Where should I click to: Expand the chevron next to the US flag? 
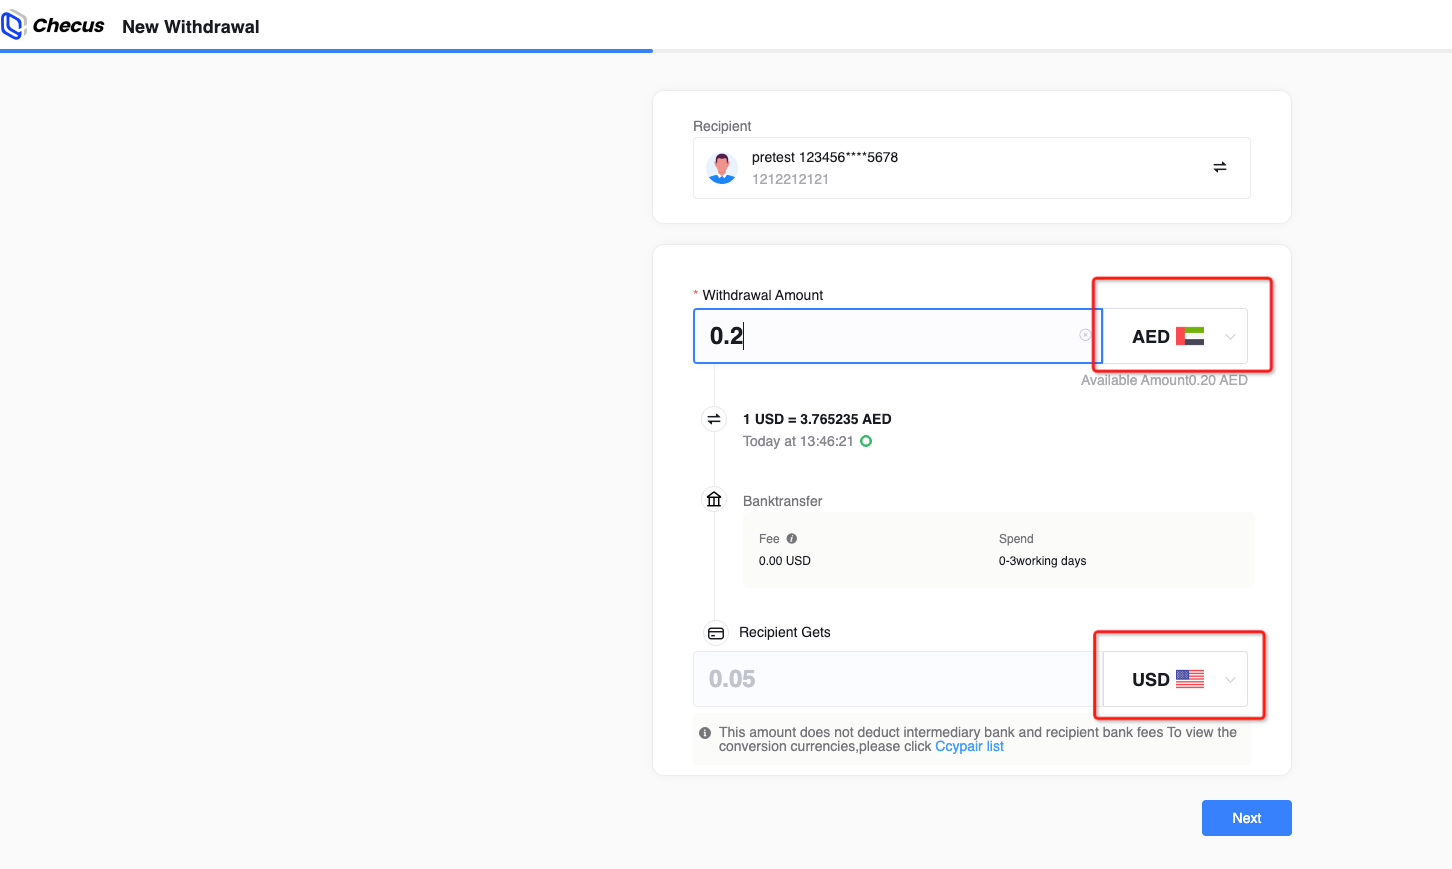tap(1230, 680)
